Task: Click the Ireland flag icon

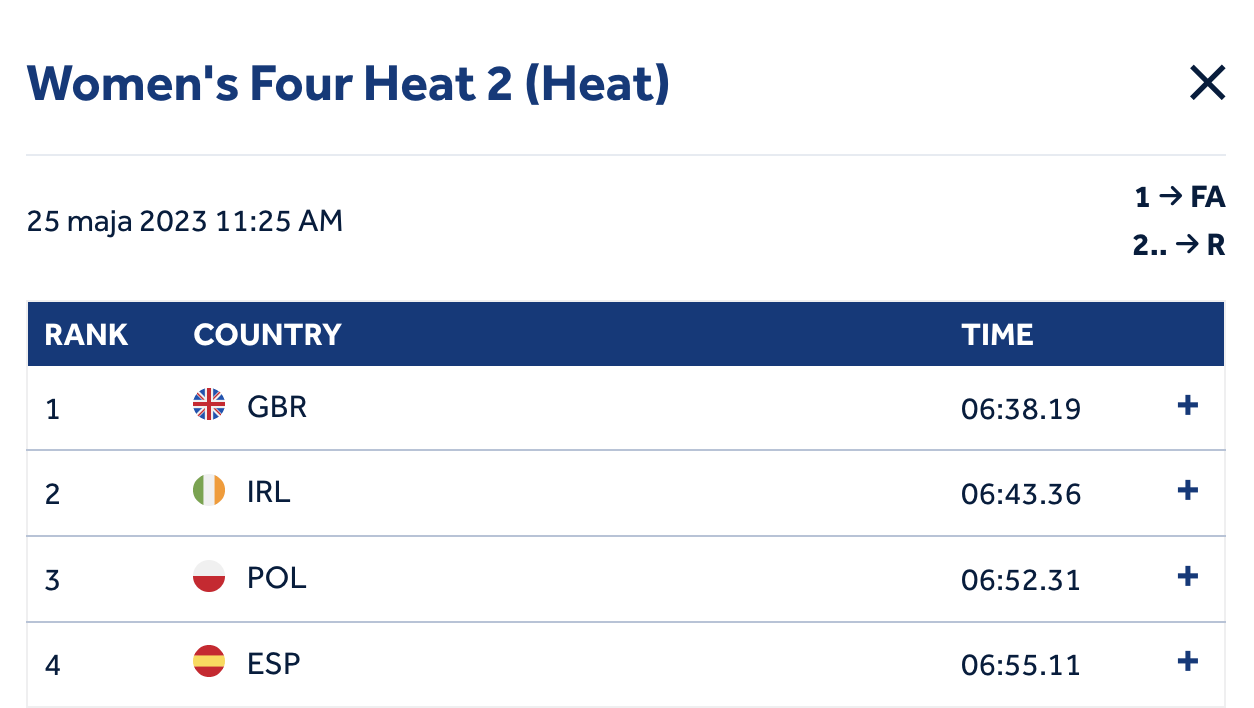Action: click(x=209, y=491)
